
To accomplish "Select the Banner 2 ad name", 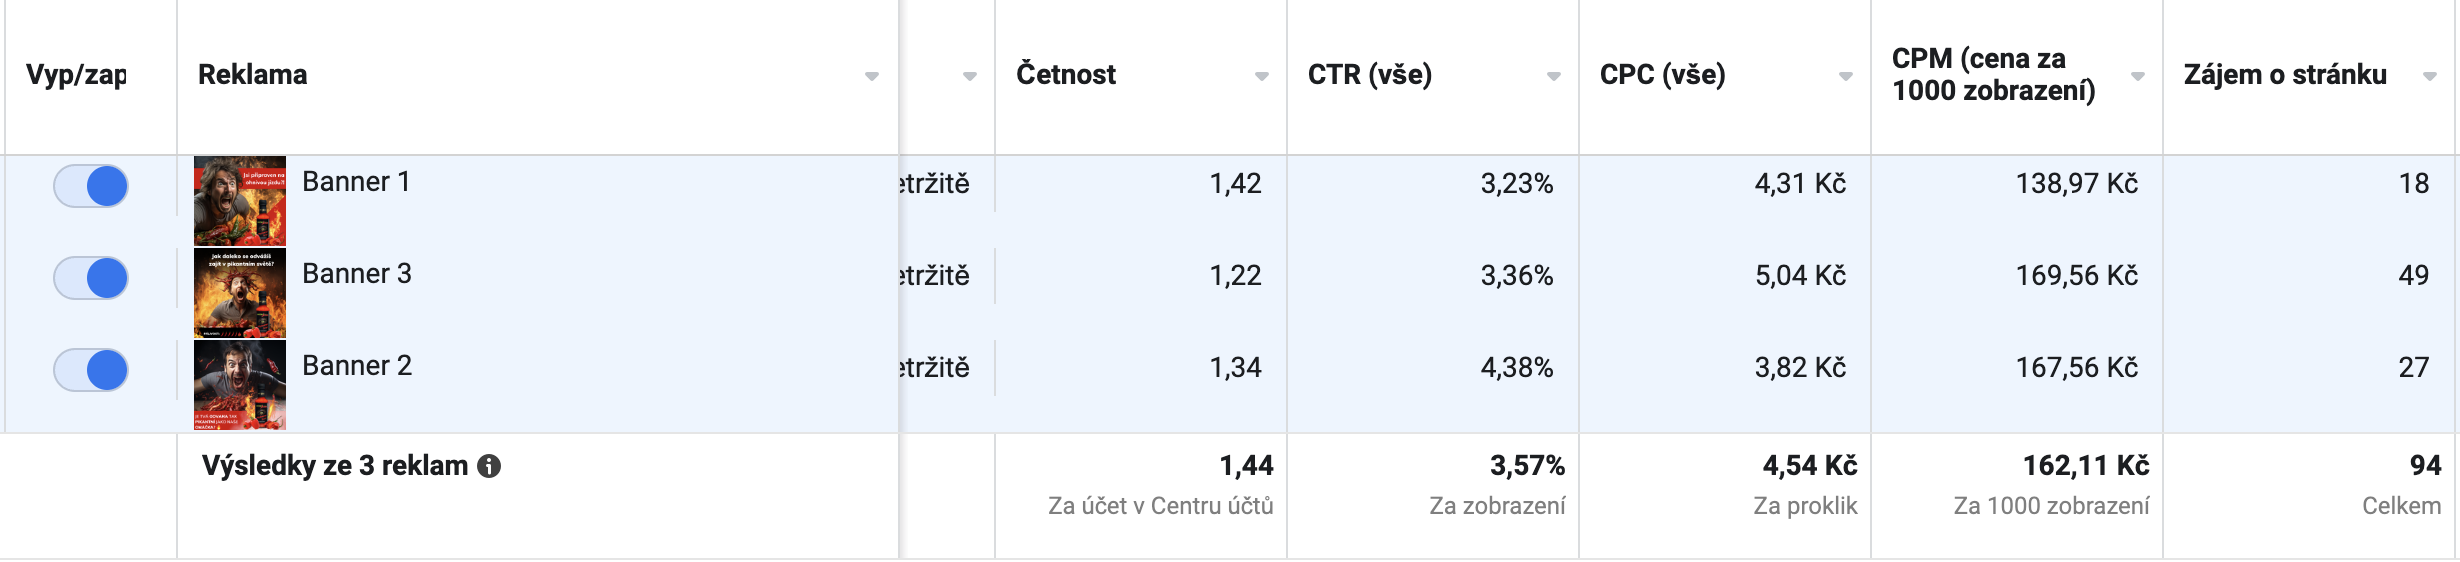I will (357, 366).
